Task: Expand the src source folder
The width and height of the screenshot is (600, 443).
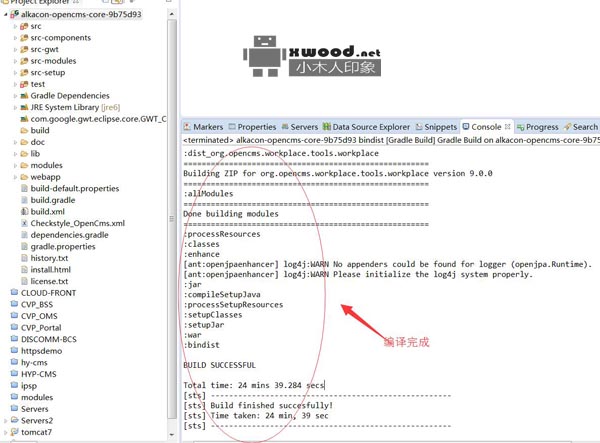Action: click(15, 26)
